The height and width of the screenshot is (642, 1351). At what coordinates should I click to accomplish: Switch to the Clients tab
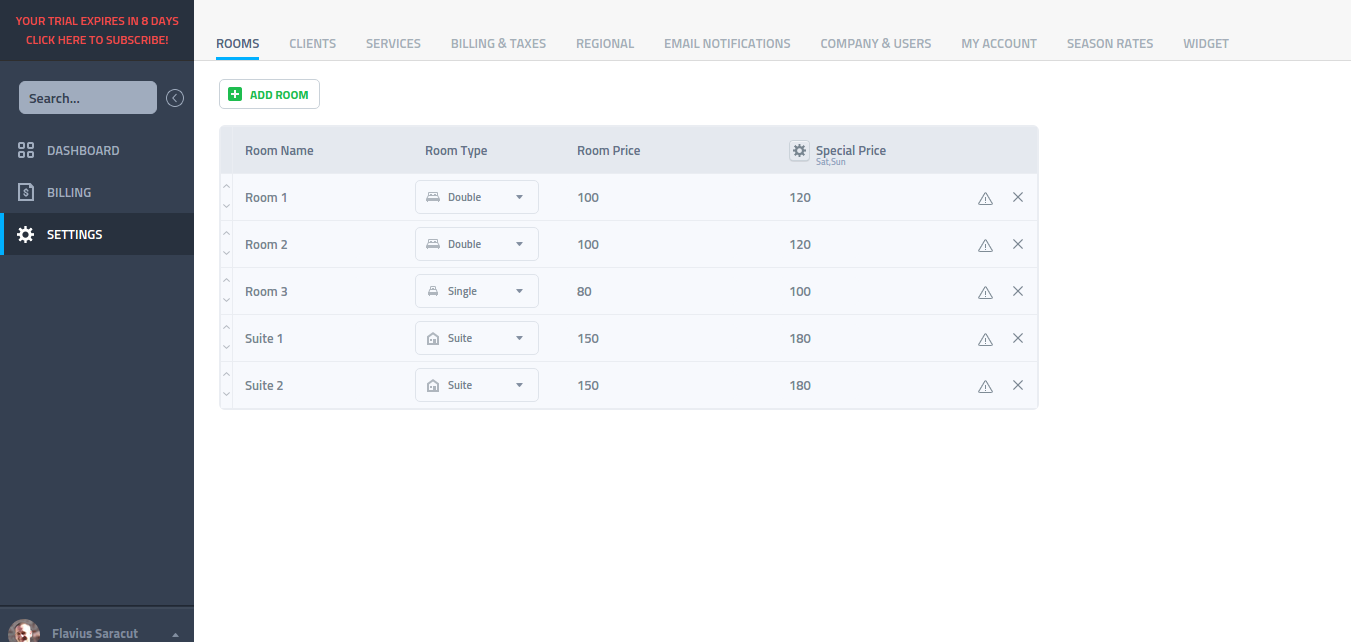click(x=313, y=43)
